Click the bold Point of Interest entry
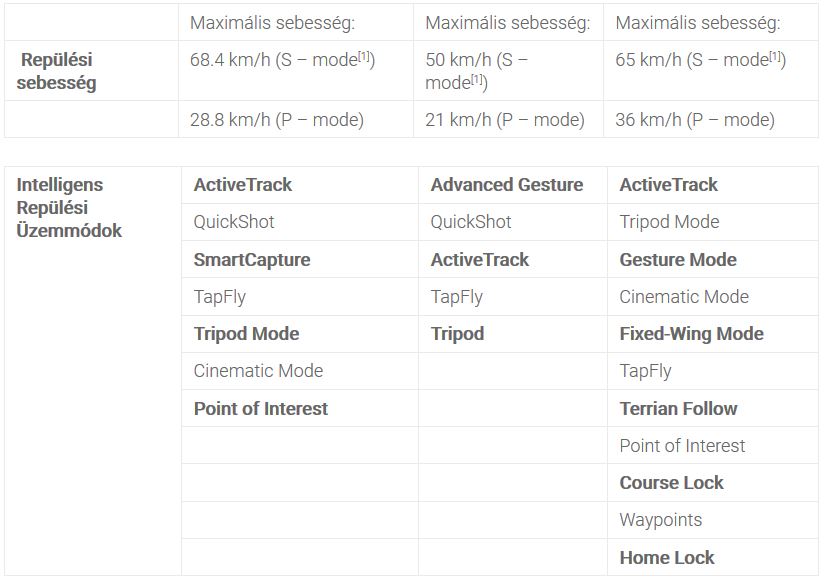The image size is (826, 583). point(260,409)
